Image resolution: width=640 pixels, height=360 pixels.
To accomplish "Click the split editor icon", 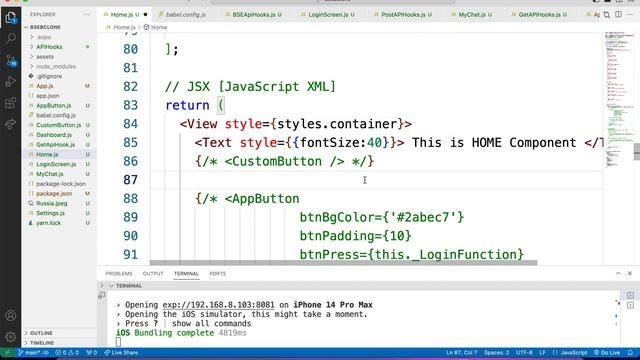I will tap(619, 15).
